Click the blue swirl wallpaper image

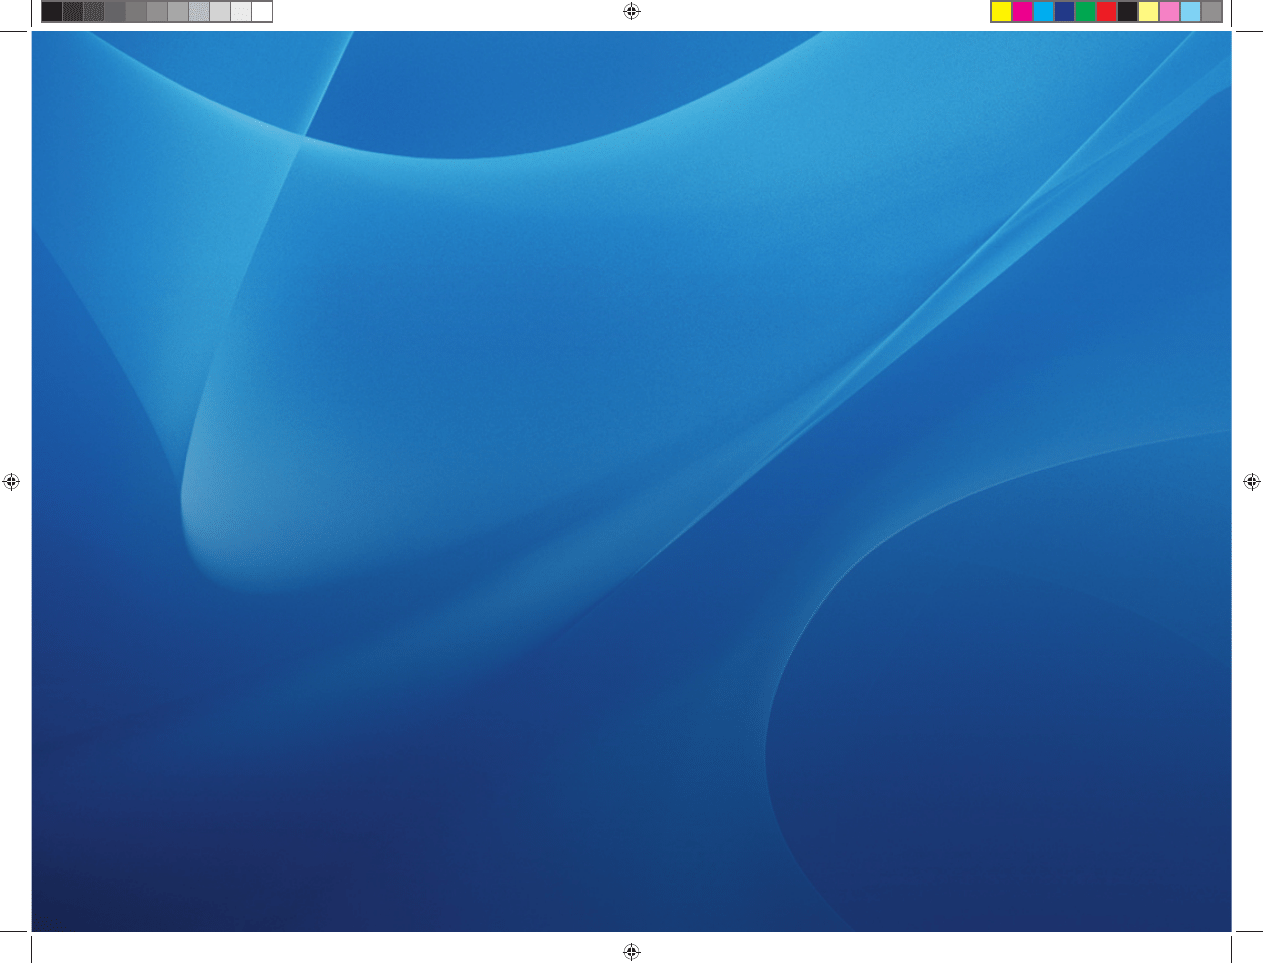pyautogui.click(x=630, y=480)
